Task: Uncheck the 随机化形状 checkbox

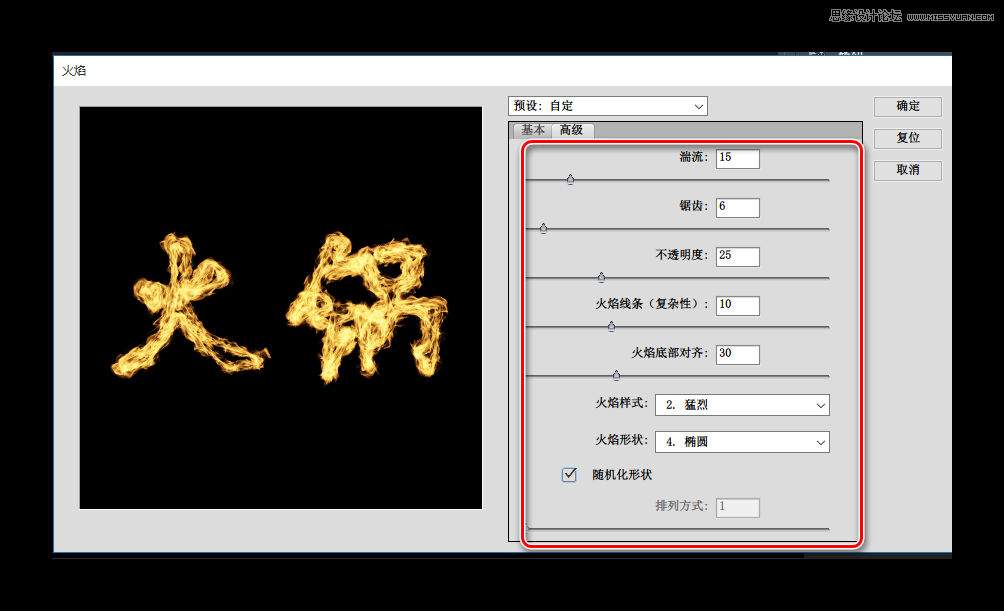Action: click(x=569, y=475)
